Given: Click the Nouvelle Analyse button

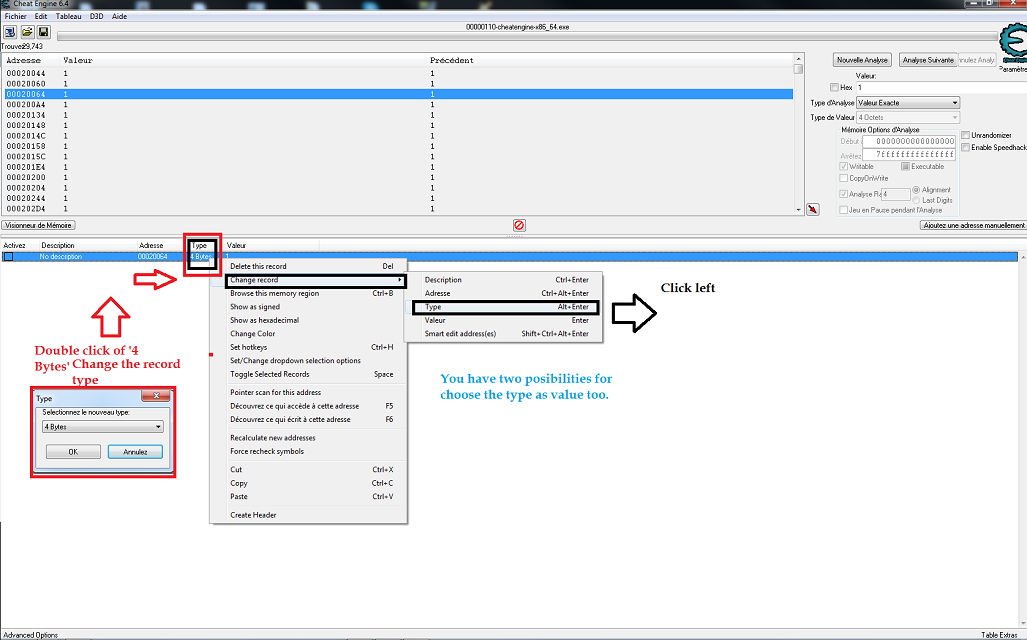Looking at the screenshot, I should coord(862,60).
